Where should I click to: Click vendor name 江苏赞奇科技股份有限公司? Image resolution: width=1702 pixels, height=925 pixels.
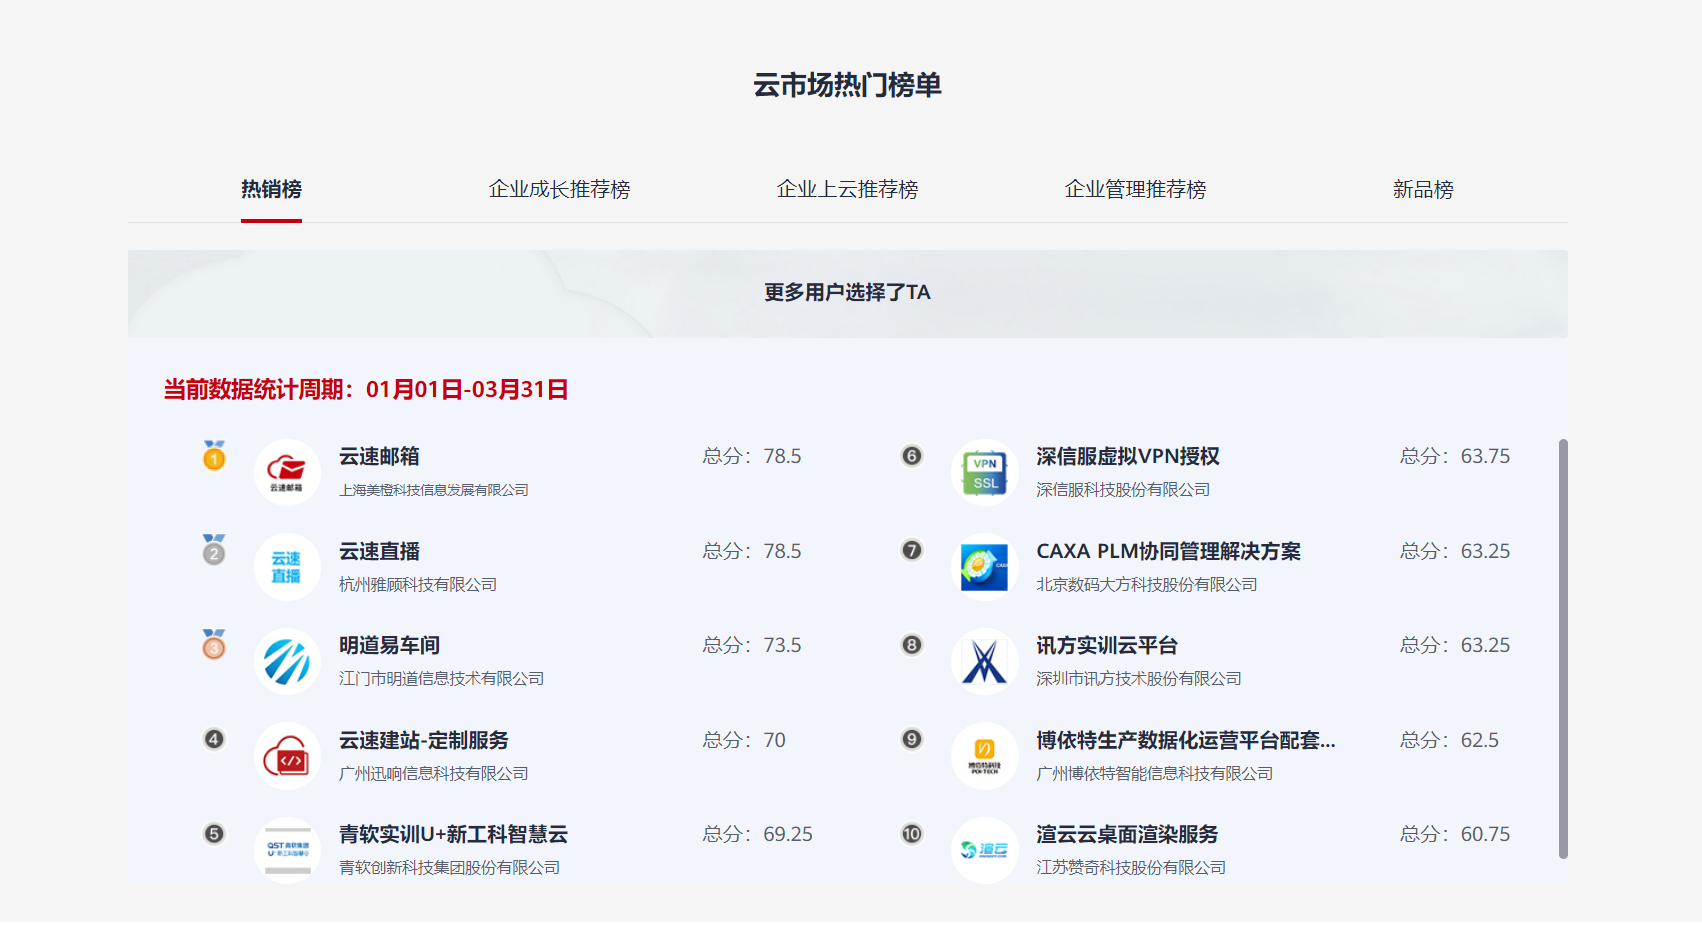point(1131,867)
